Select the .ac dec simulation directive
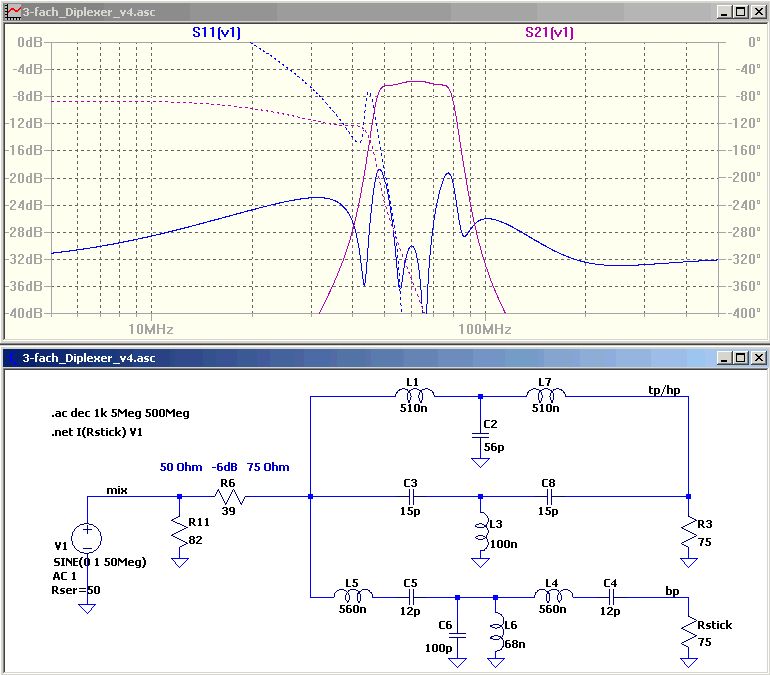The width and height of the screenshot is (770, 675). click(119, 412)
